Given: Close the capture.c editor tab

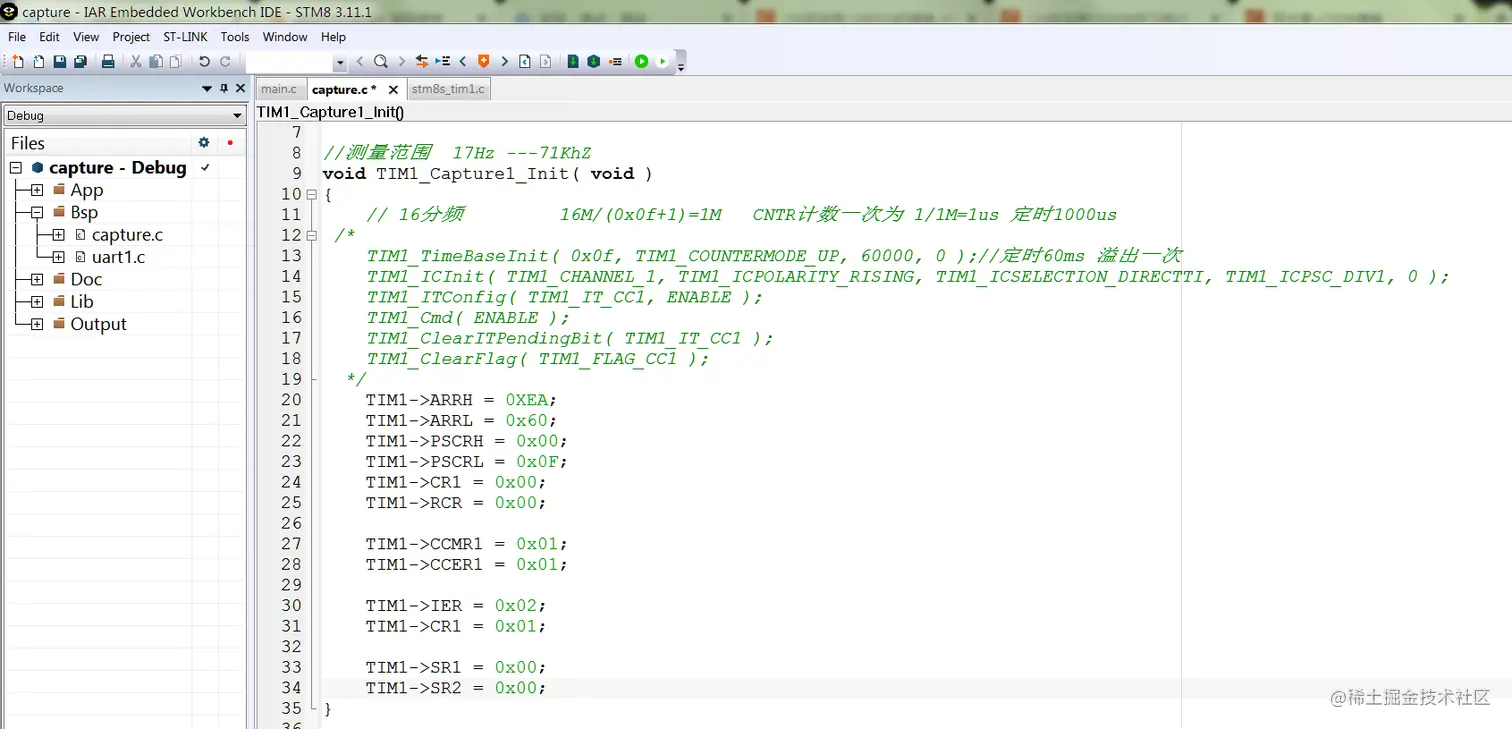Looking at the screenshot, I should click(393, 90).
